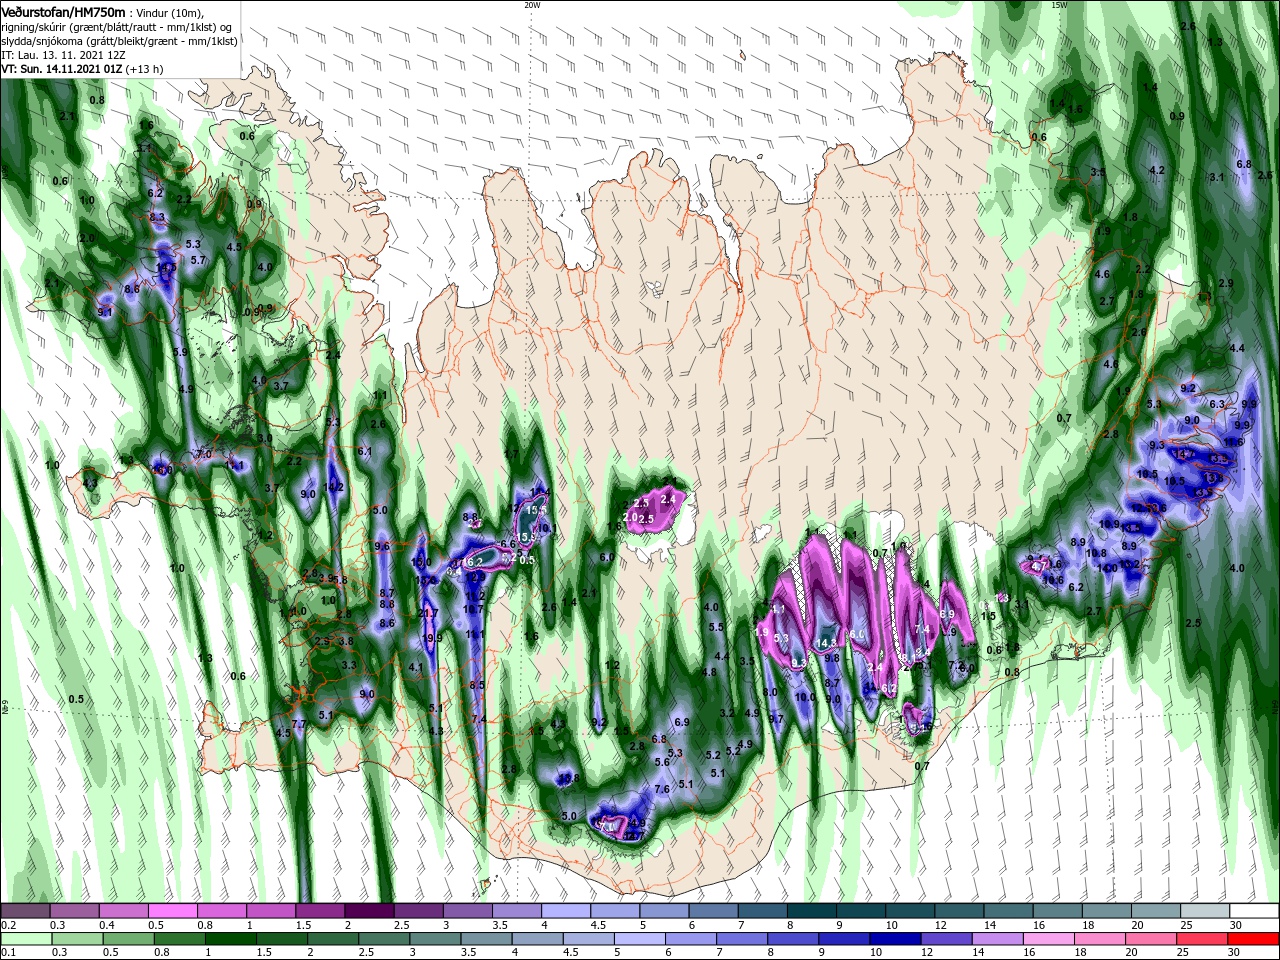Click the 7.6 precipitation value
The height and width of the screenshot is (960, 1280).
(x=661, y=790)
